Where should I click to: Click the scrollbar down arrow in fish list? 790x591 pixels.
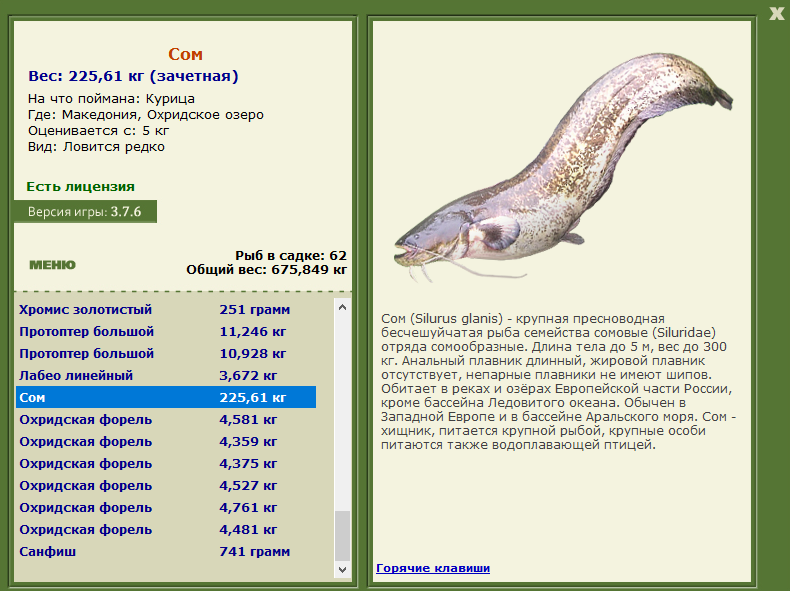pos(343,570)
